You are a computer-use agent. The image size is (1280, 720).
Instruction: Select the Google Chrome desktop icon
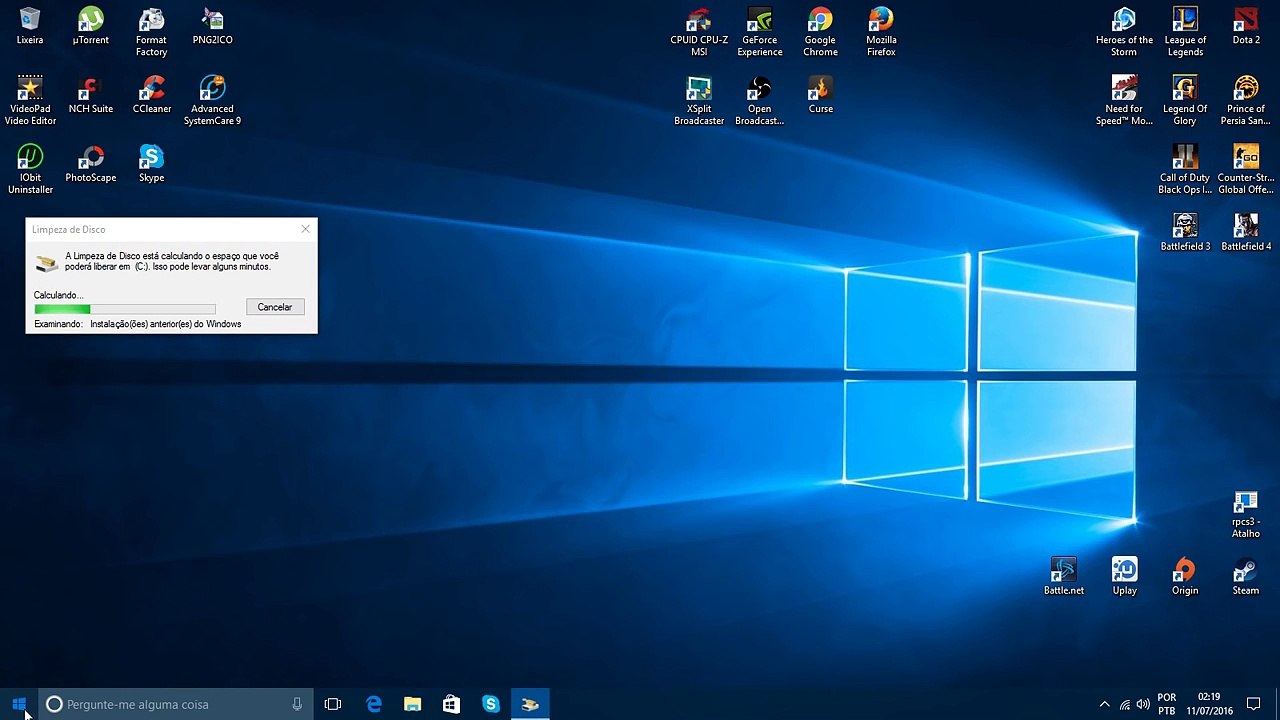click(820, 32)
